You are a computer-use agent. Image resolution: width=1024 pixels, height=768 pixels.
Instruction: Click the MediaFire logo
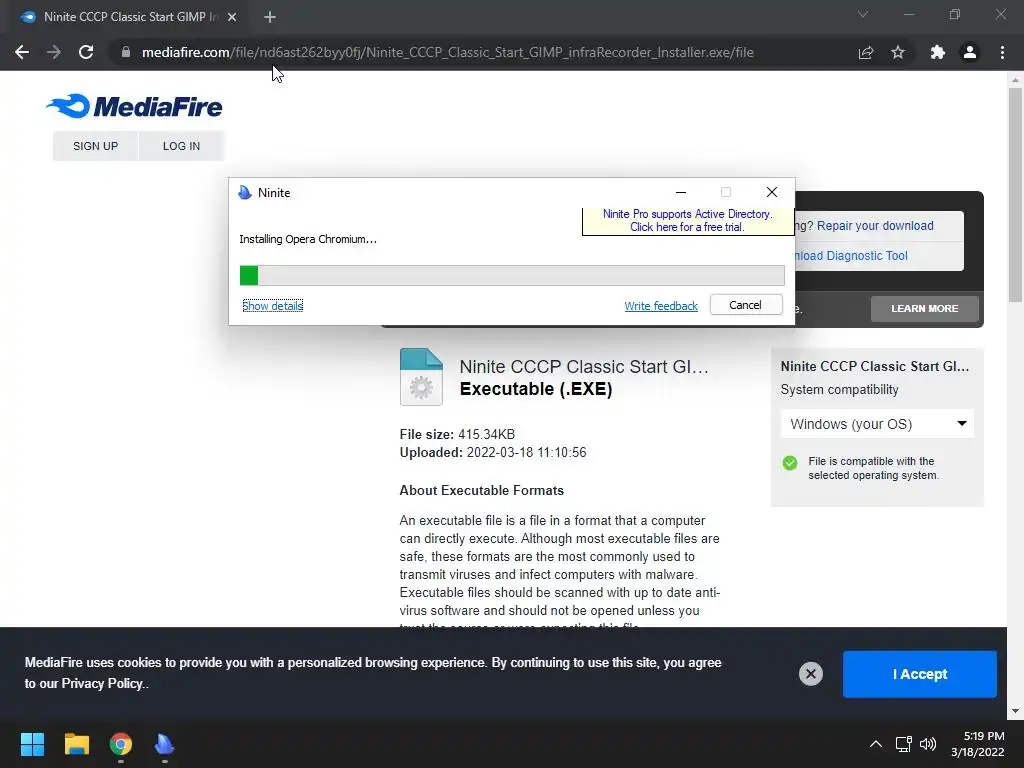pos(134,106)
